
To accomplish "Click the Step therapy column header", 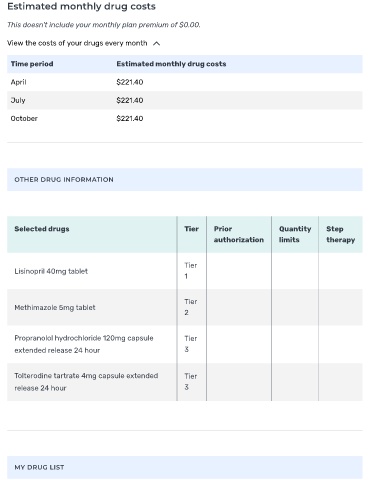I will 340,234.
